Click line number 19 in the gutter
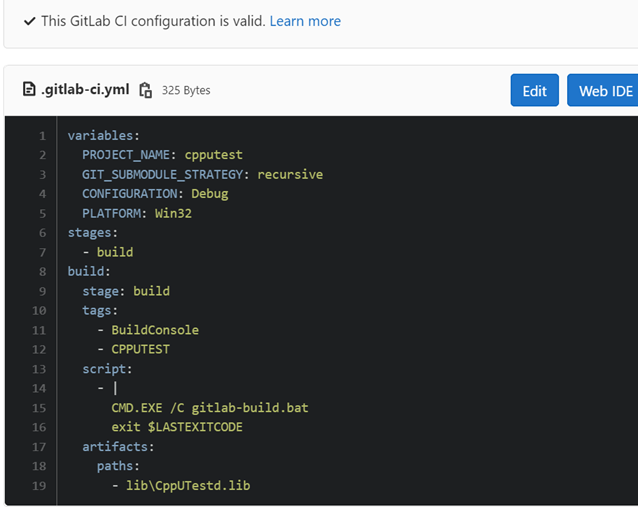The width and height of the screenshot is (638, 507). pyautogui.click(x=39, y=486)
